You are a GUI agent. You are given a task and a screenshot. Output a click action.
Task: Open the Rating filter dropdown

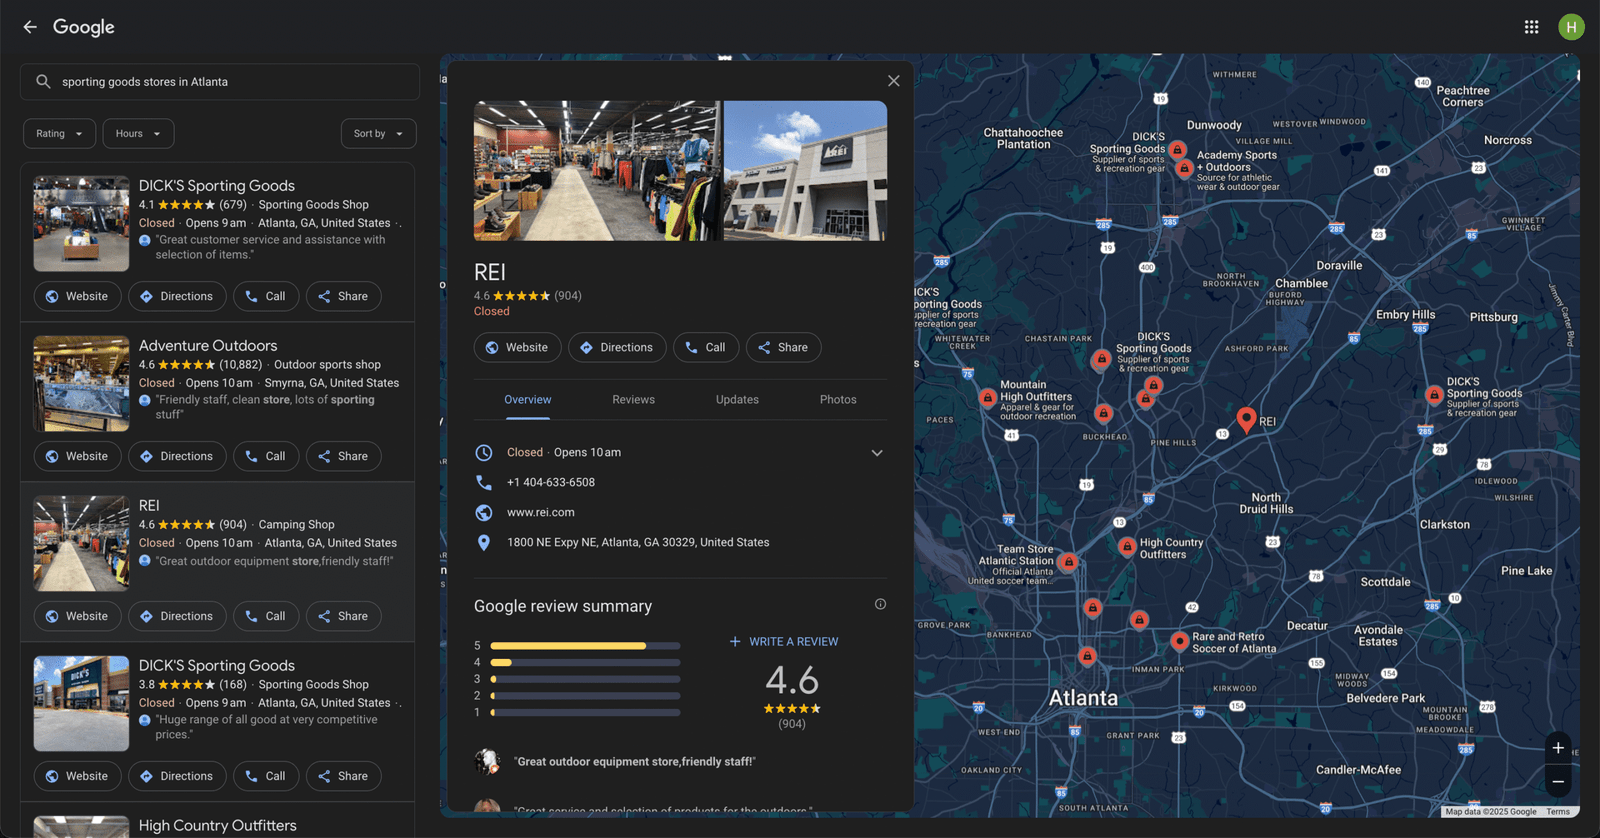[60, 134]
